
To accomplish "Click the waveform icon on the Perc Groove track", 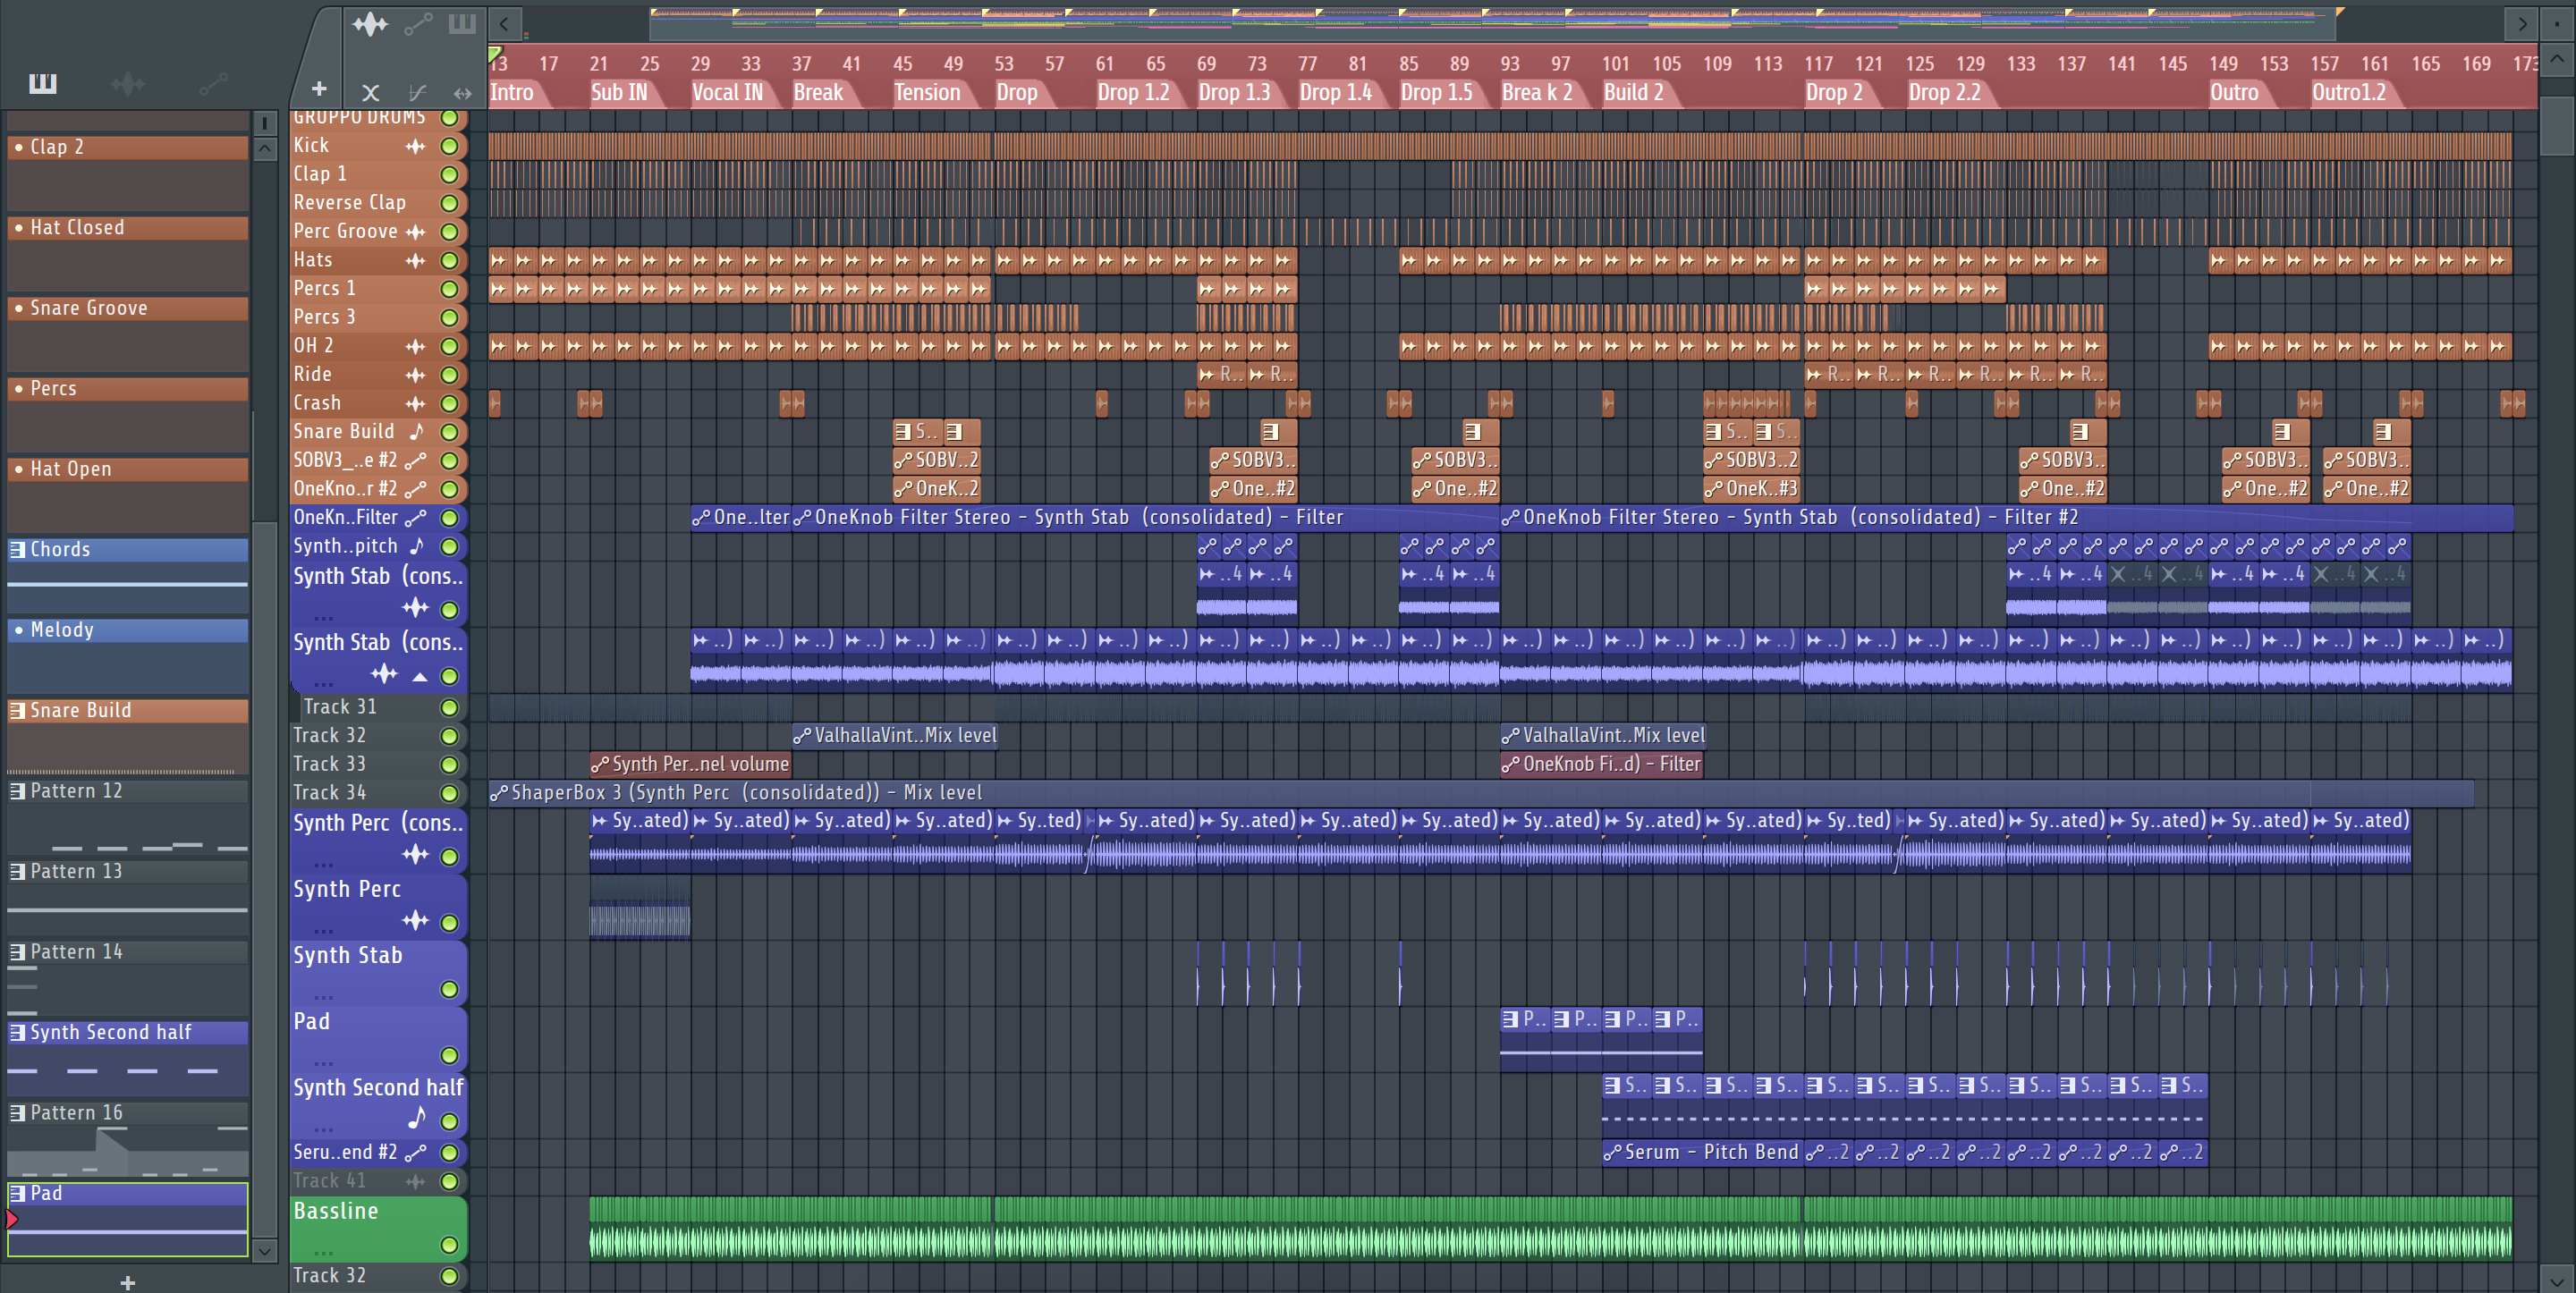I will pyautogui.click(x=415, y=232).
